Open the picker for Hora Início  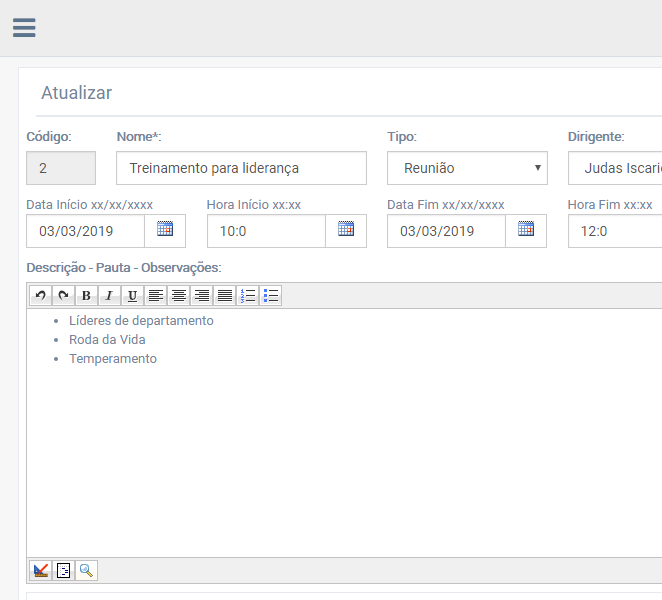346,231
